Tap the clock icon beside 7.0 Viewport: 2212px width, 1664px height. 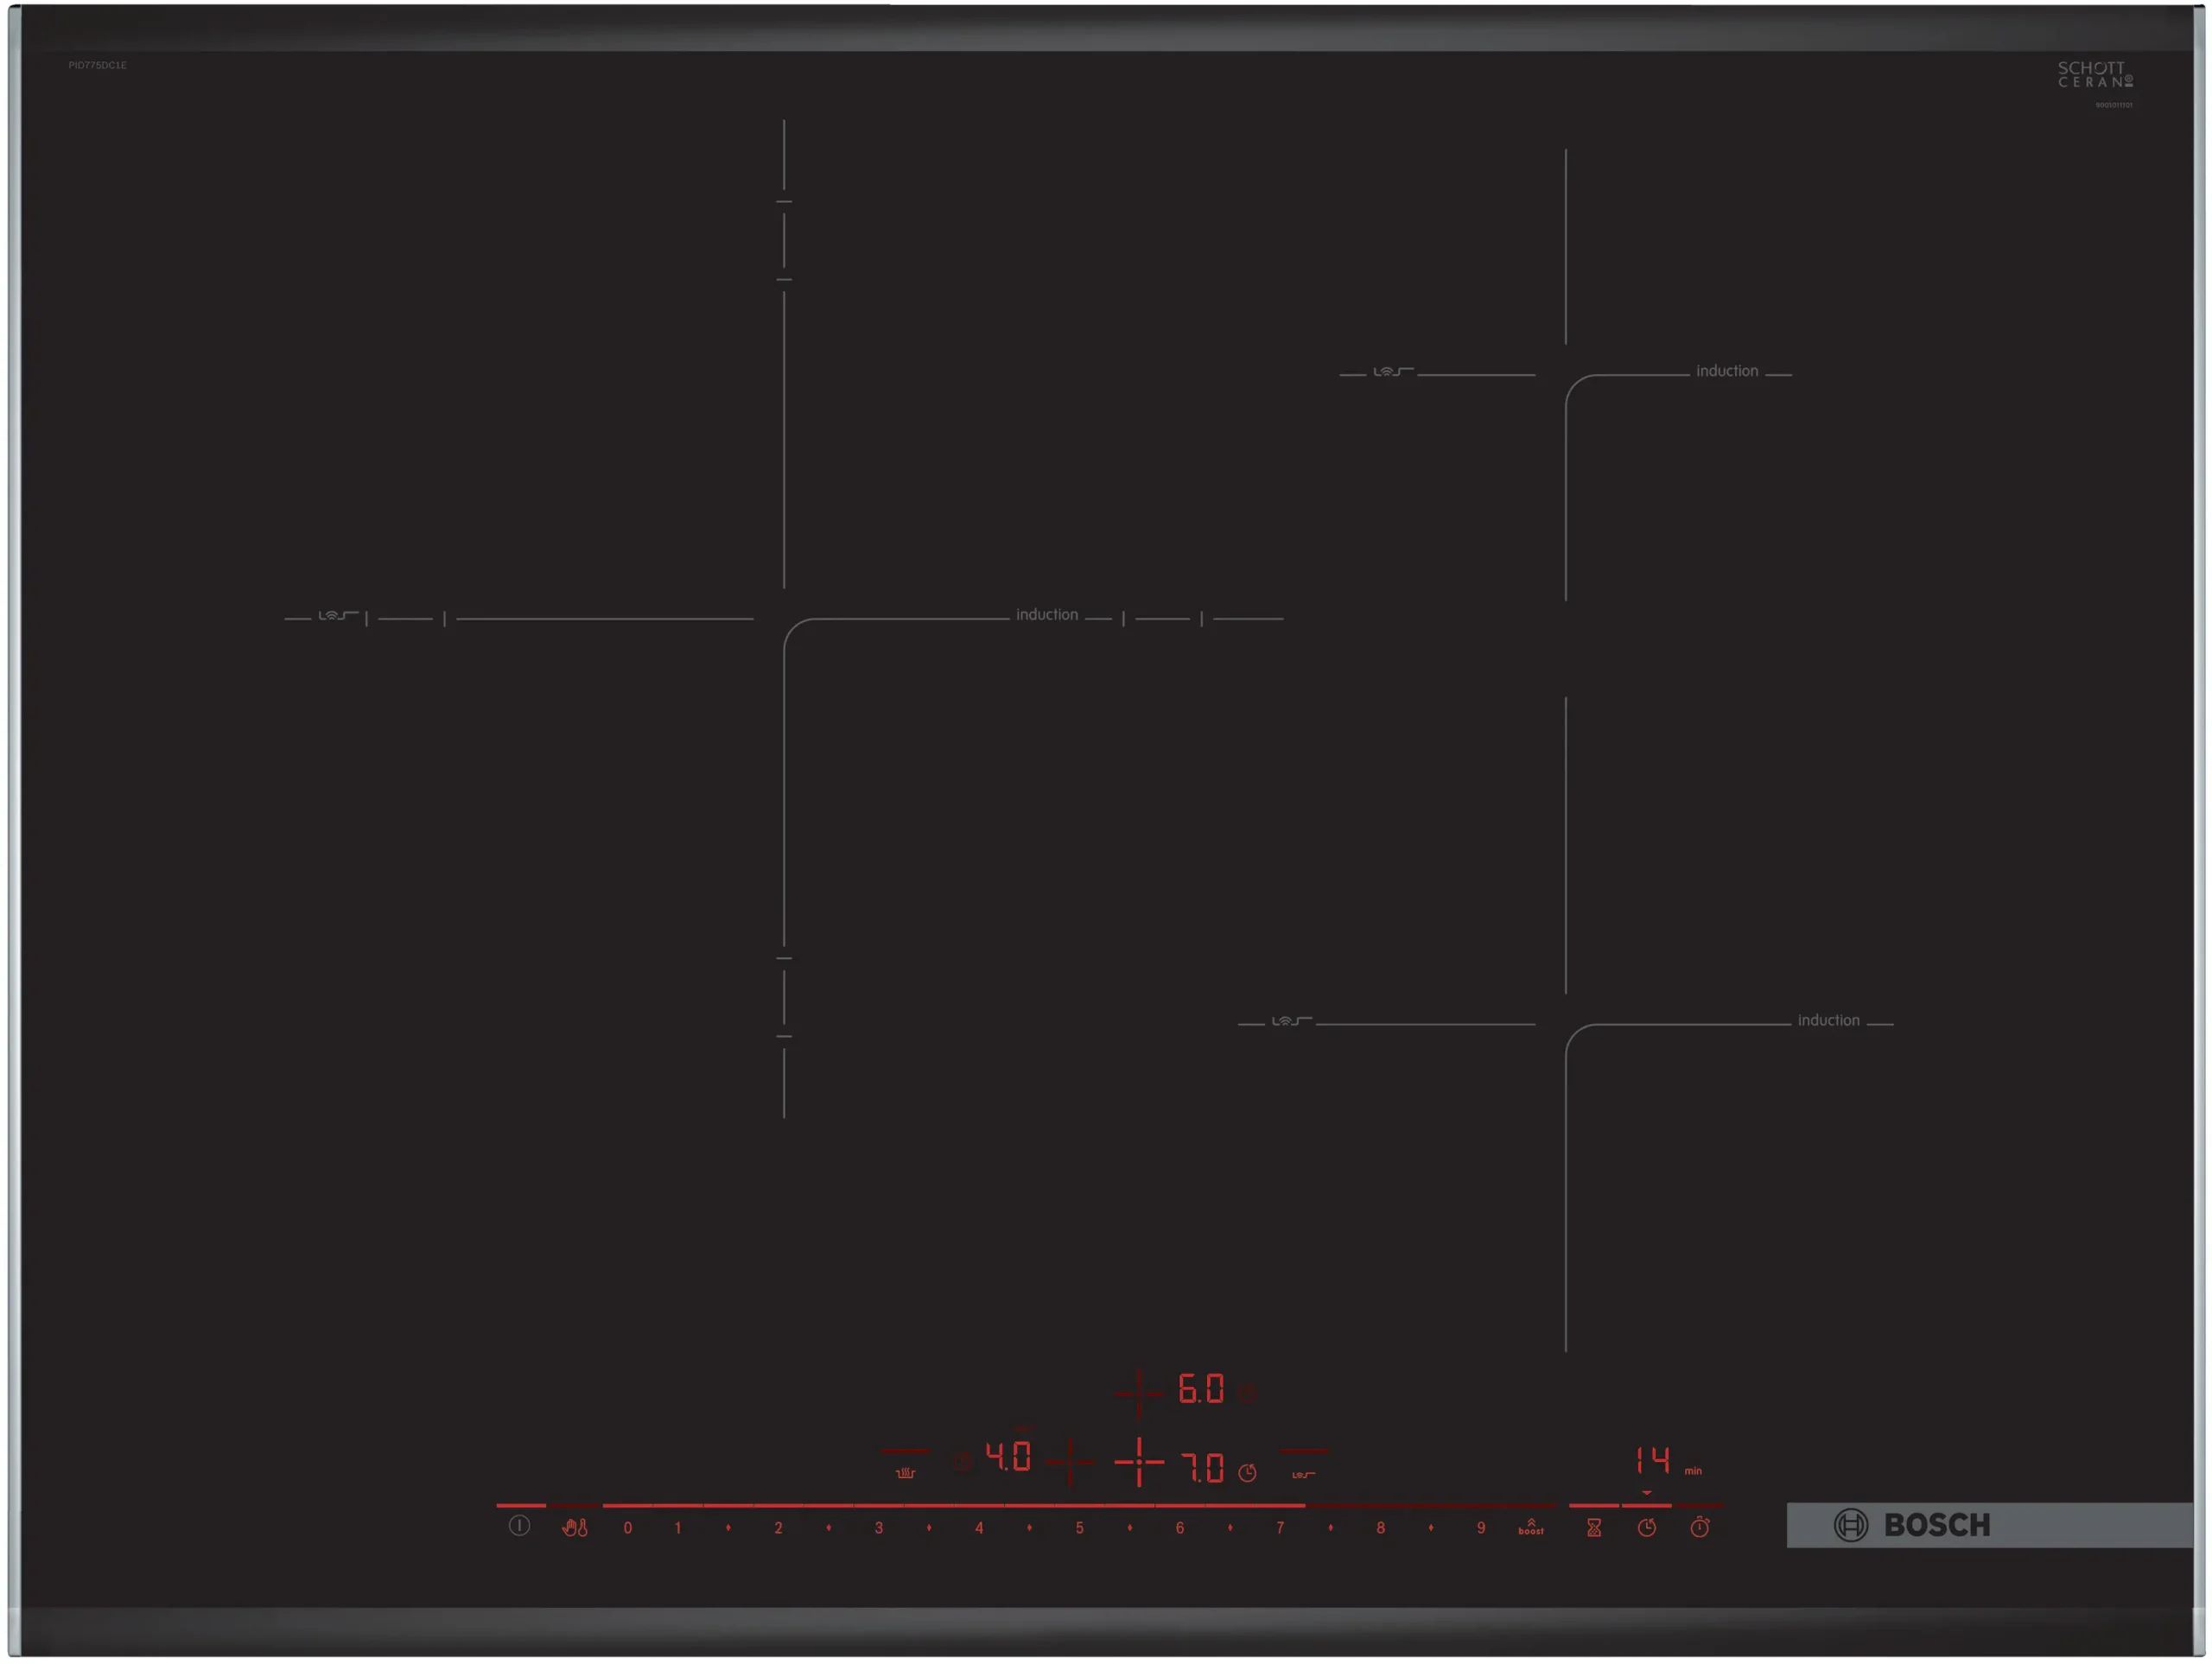(1247, 1472)
